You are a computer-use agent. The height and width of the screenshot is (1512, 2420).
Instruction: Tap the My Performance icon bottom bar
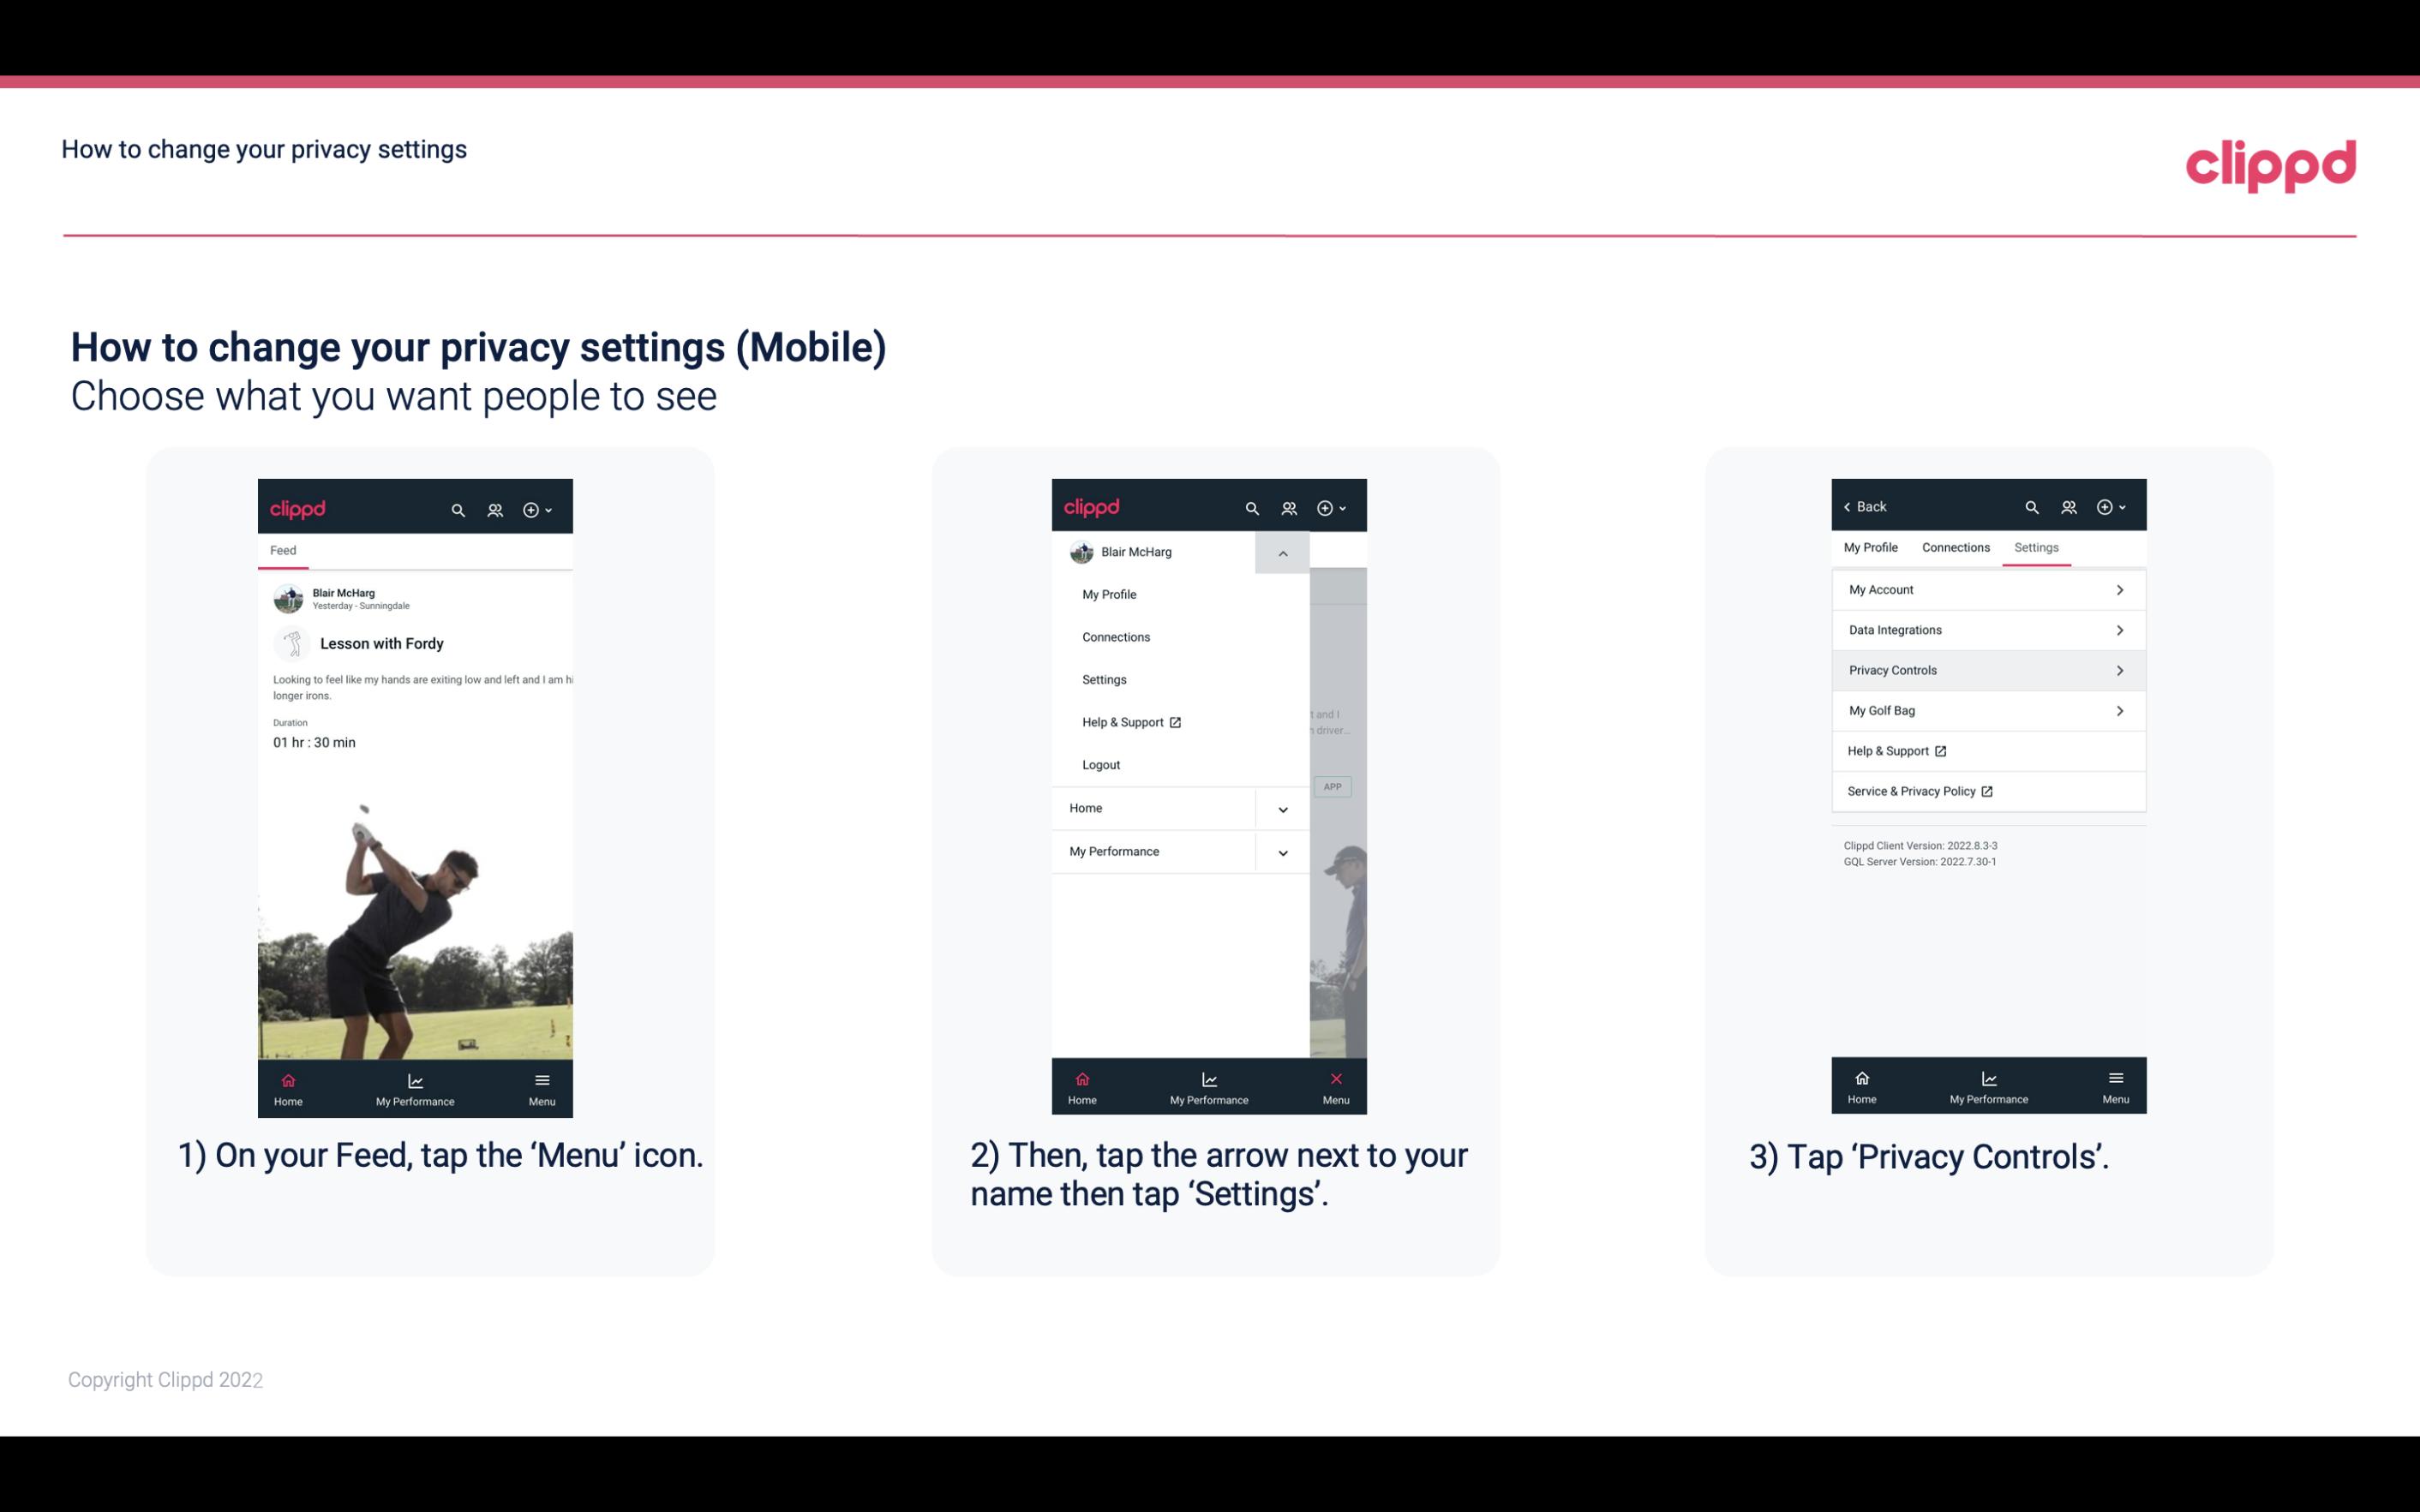416,1085
